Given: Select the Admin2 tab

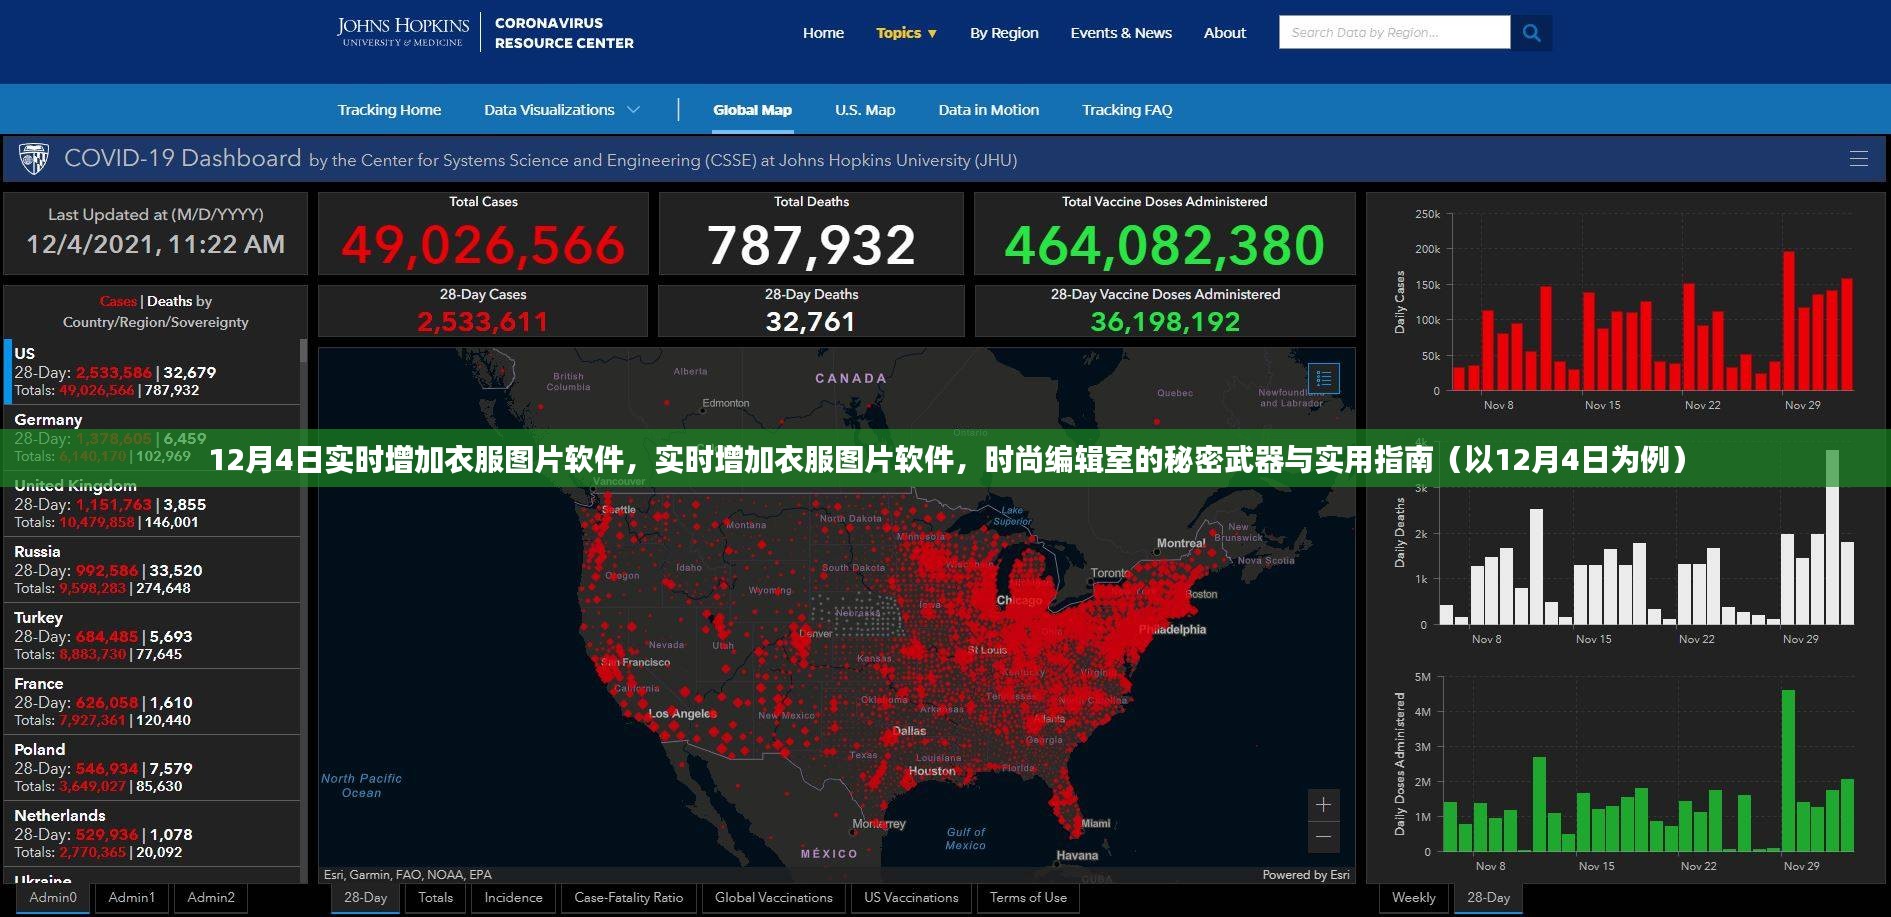Looking at the screenshot, I should tap(211, 898).
